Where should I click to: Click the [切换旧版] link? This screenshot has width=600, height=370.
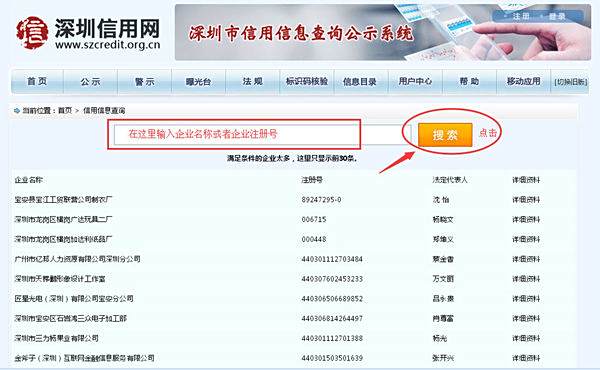571,82
